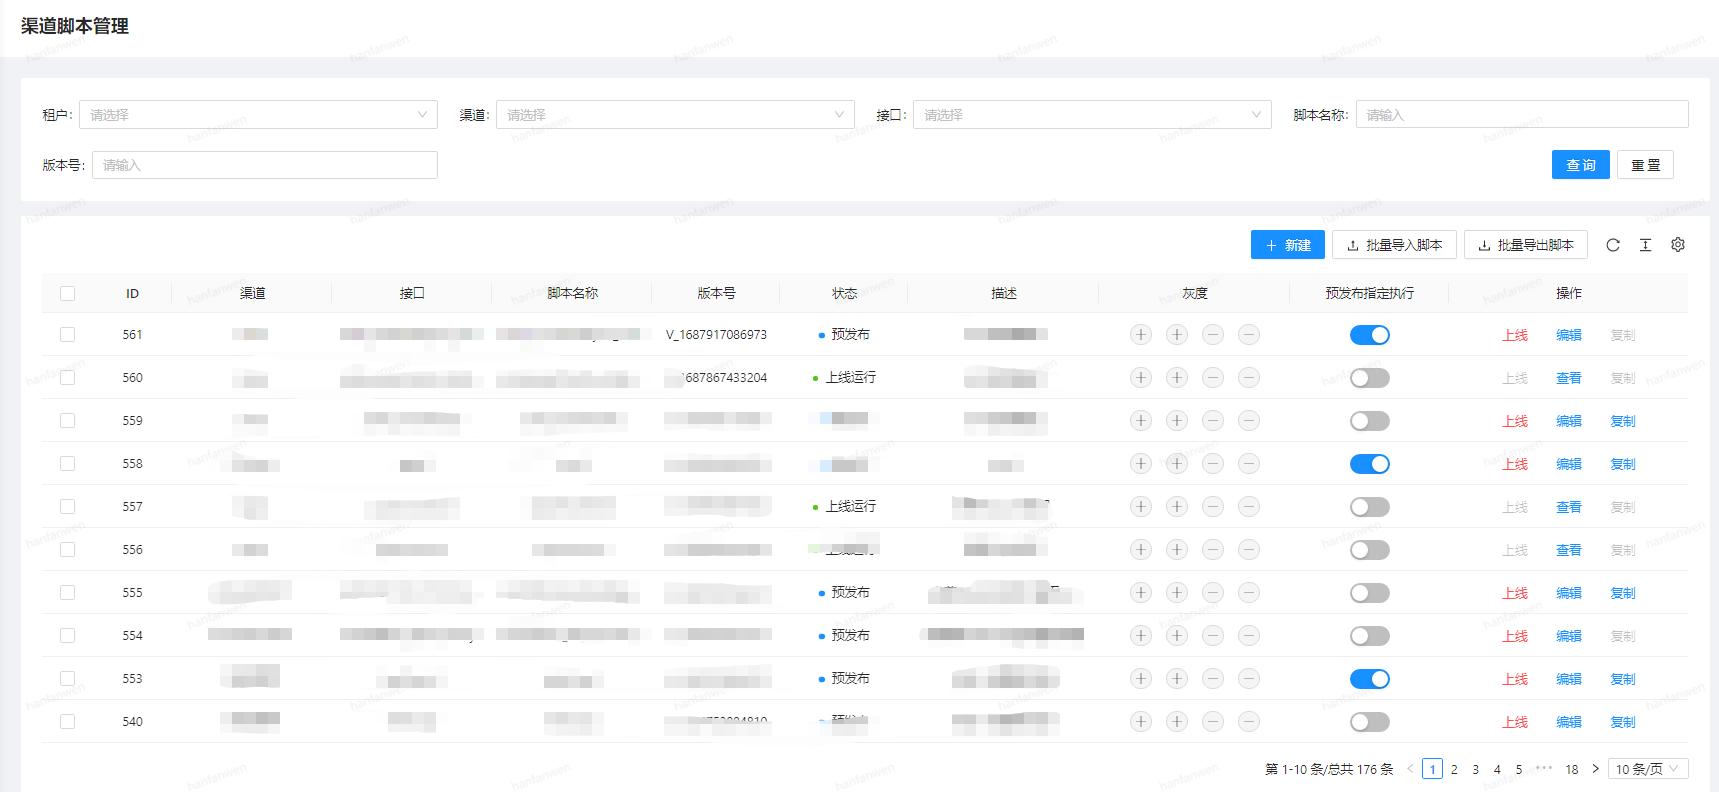The height and width of the screenshot is (792, 1719).
Task: Click the first gray-scale plus icon in row 559
Action: (x=1141, y=421)
